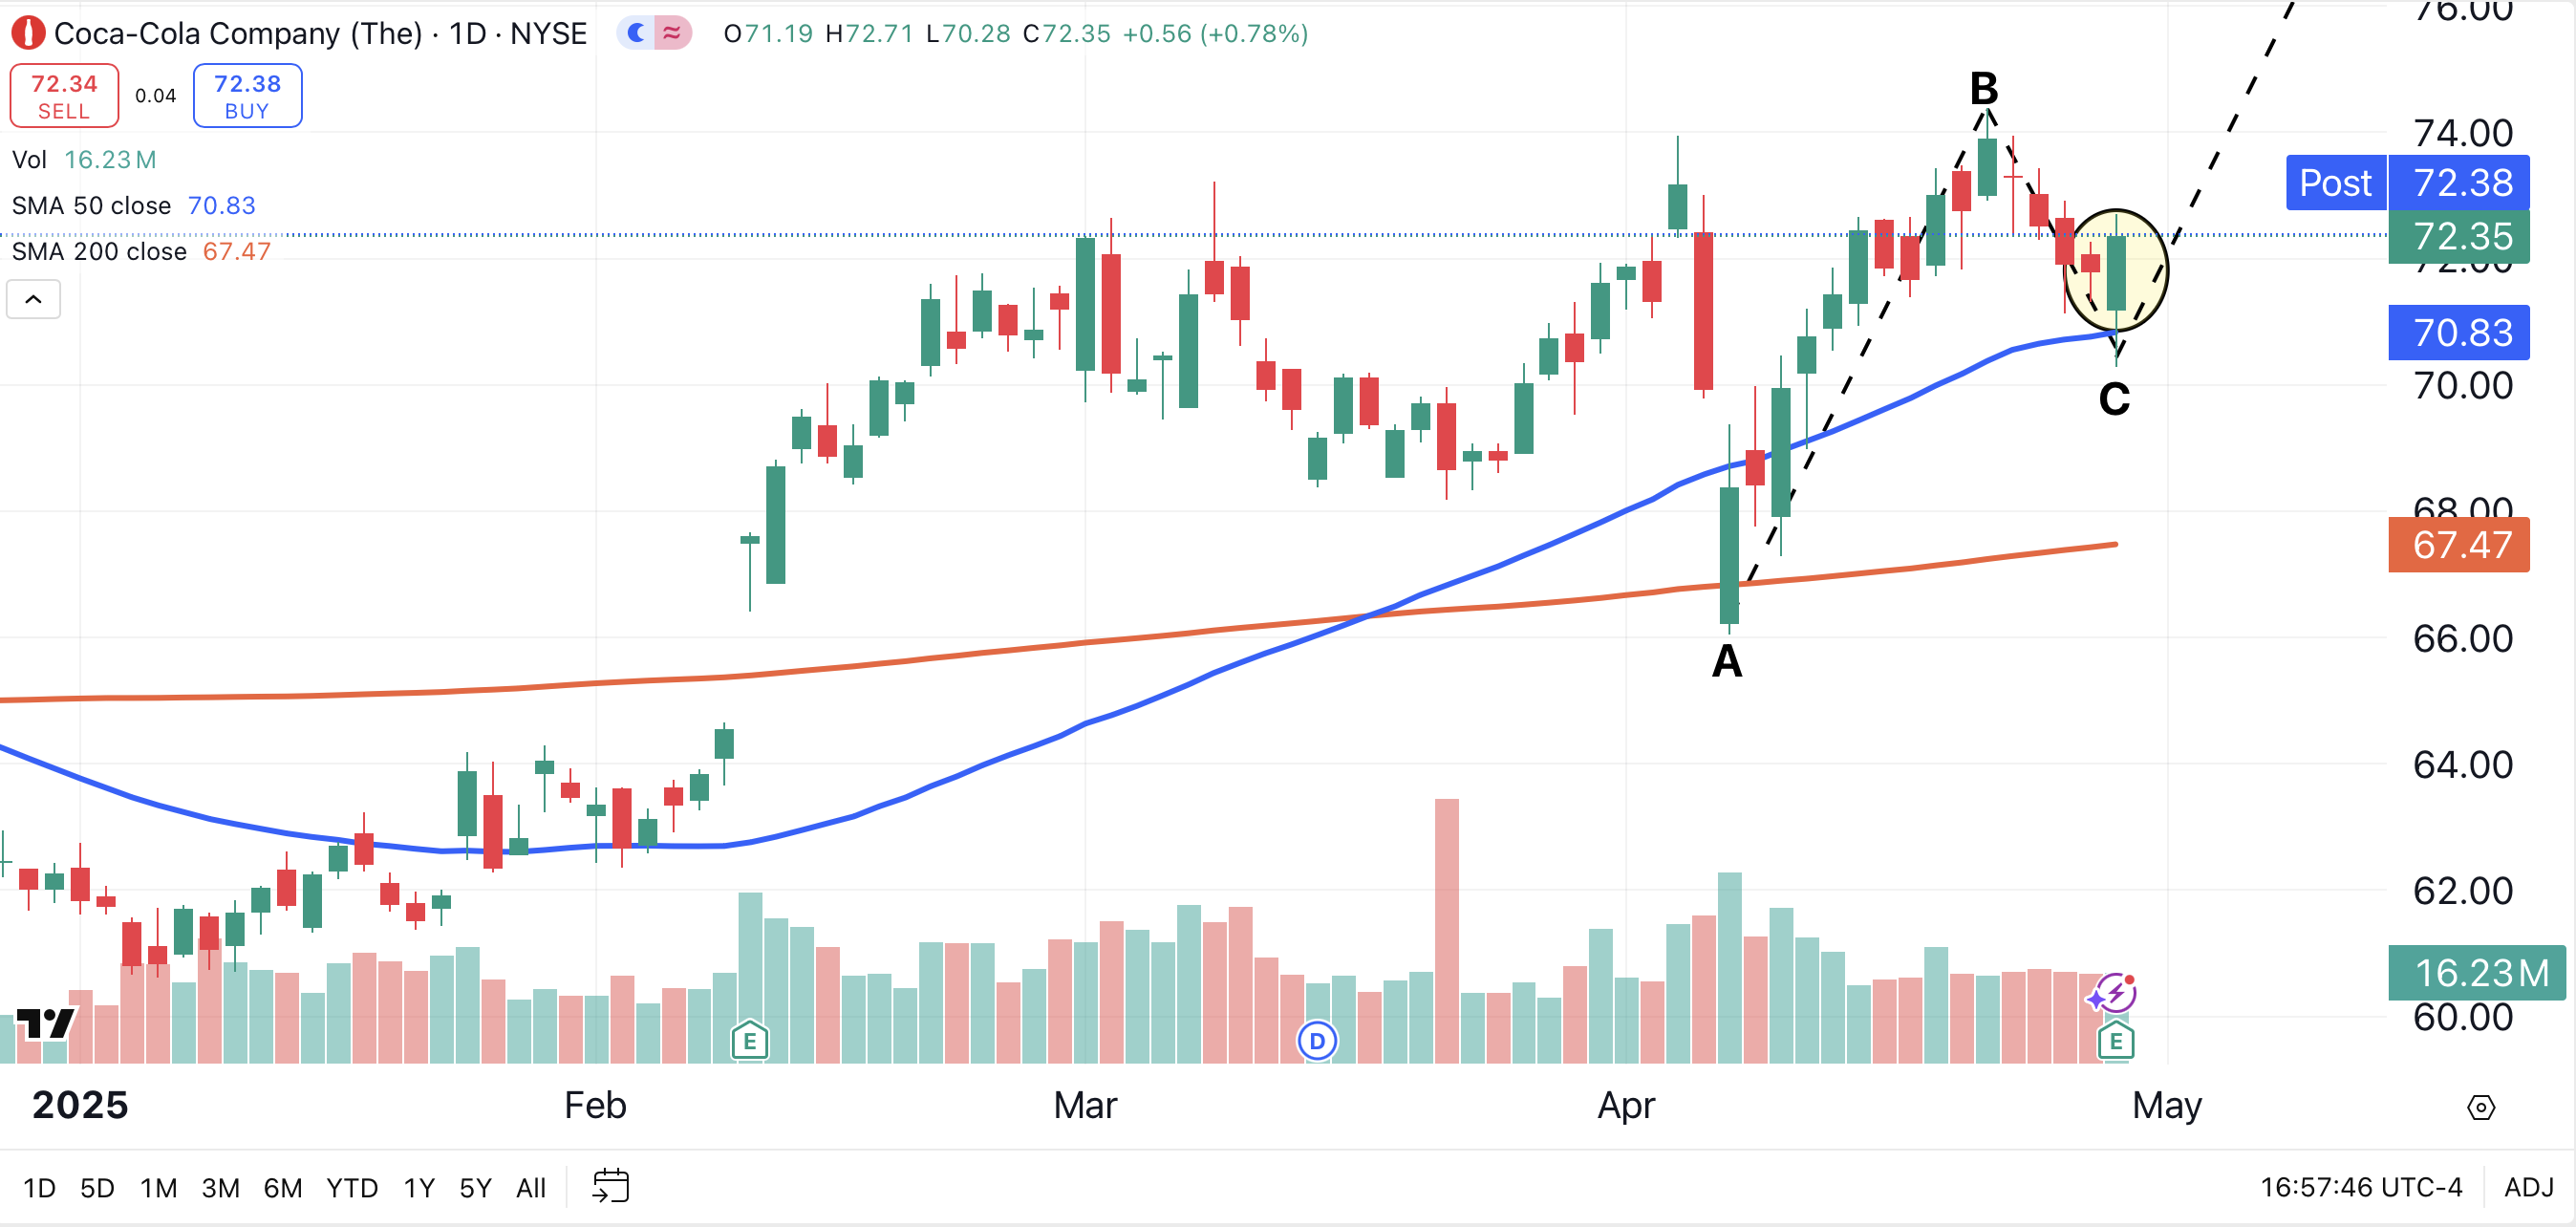The image size is (2576, 1227).
Task: Click the extended hours moon icon
Action: [636, 34]
